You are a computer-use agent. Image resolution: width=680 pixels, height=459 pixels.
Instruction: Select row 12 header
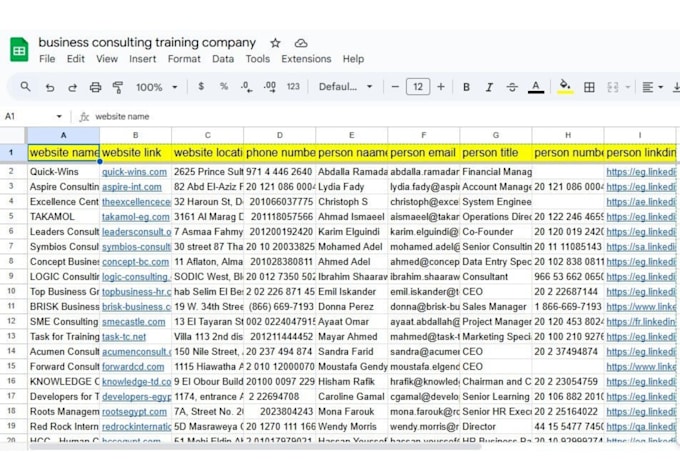(11, 321)
